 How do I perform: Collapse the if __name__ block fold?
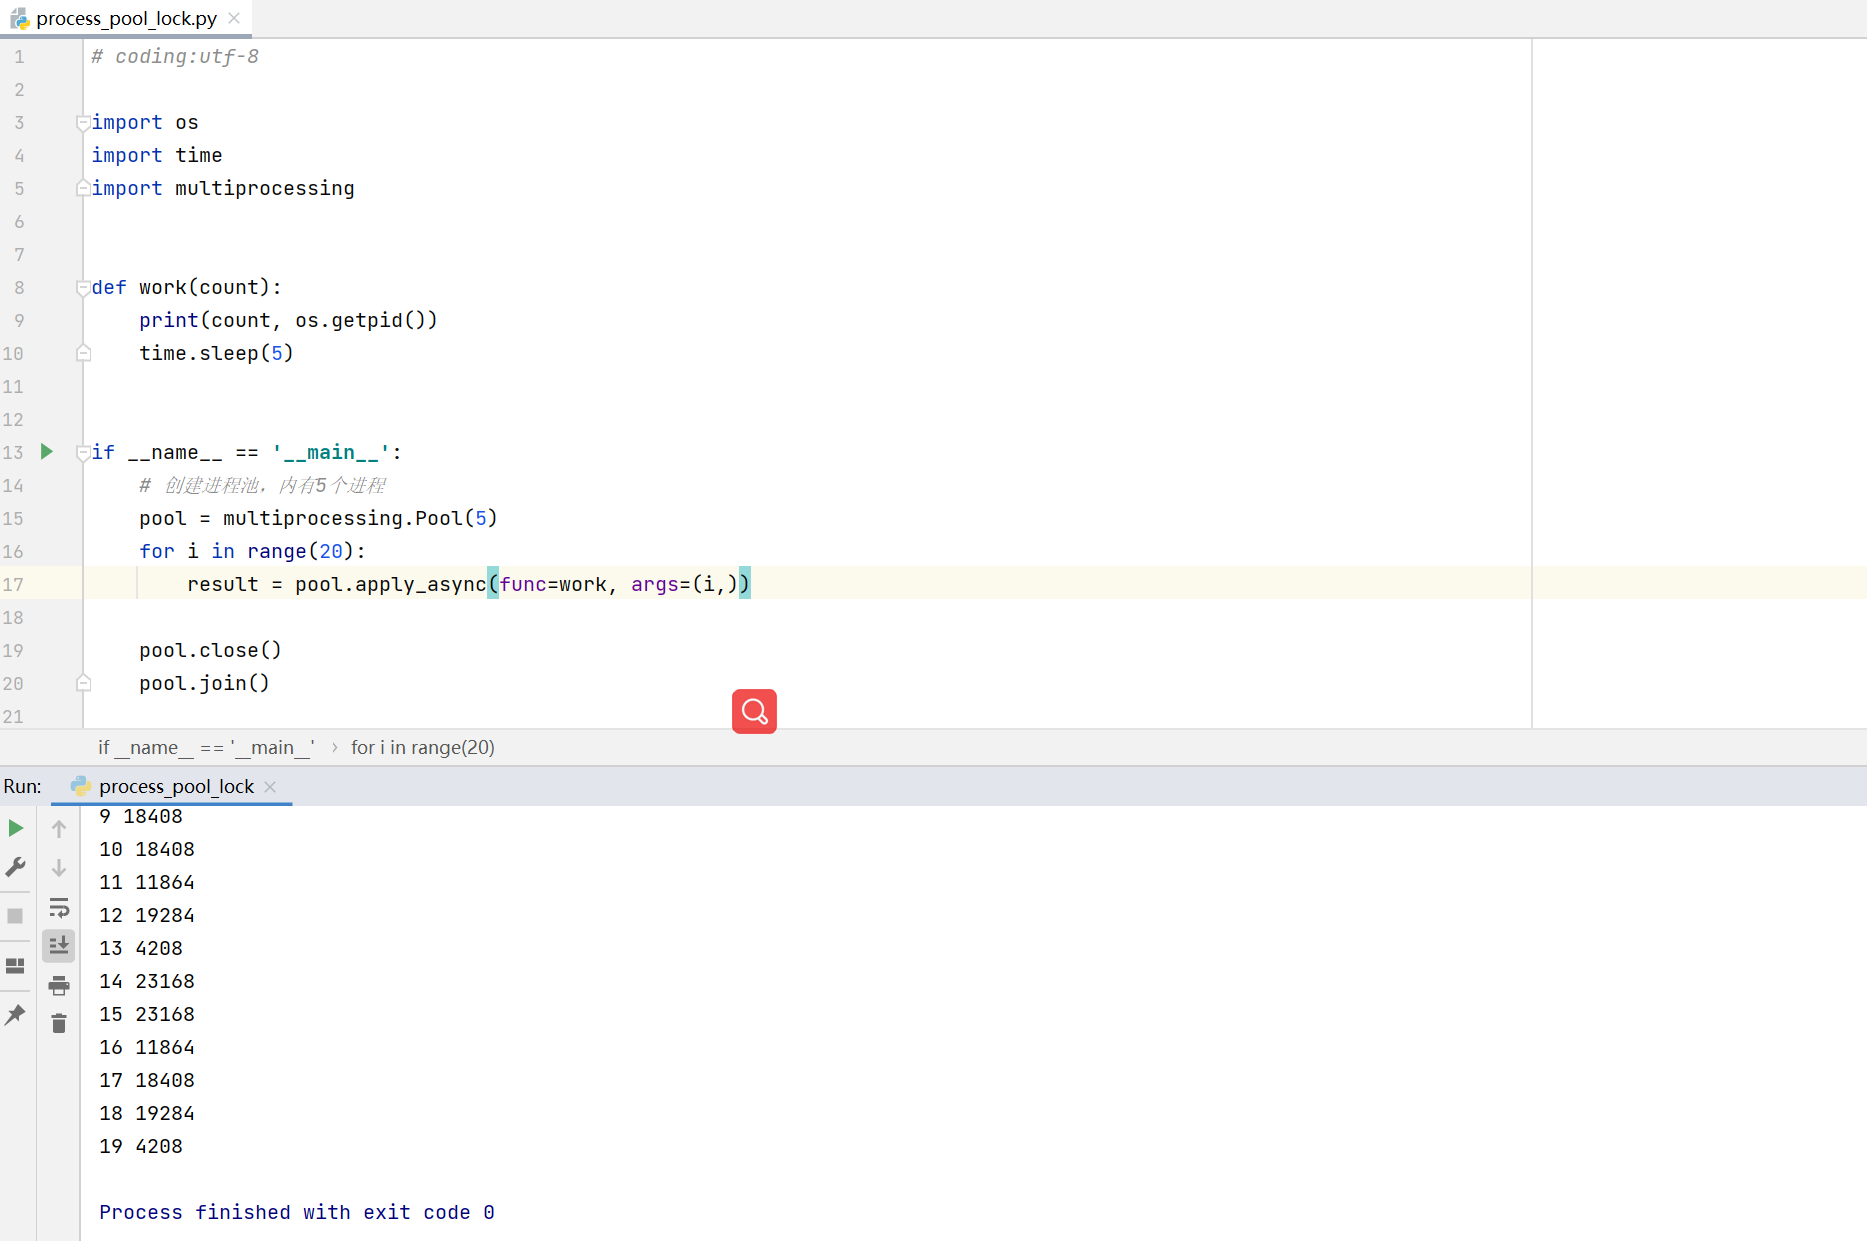tap(83, 453)
